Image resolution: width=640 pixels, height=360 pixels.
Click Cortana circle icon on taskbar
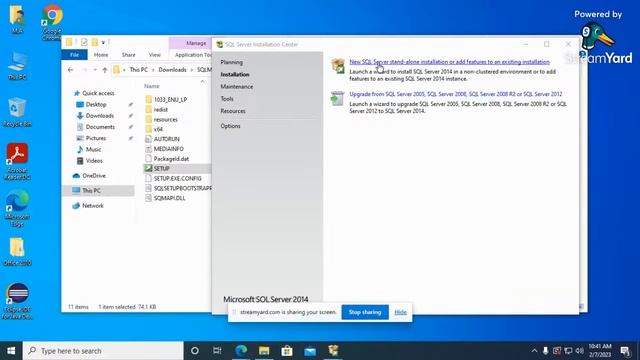tap(195, 351)
